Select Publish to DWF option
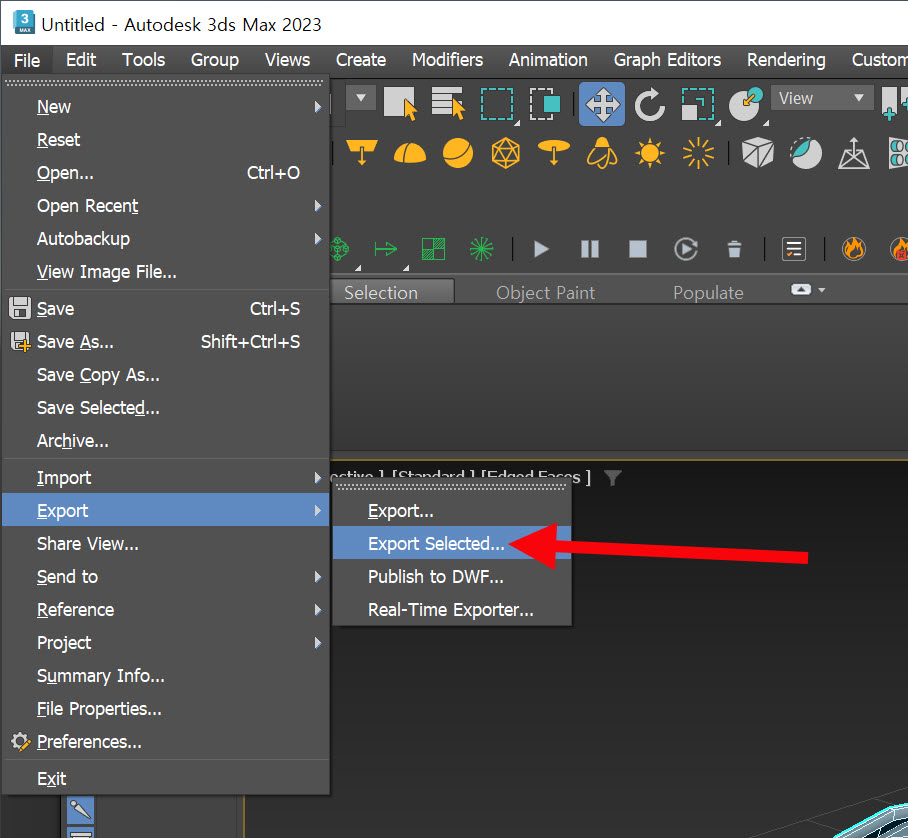 pyautogui.click(x=452, y=577)
